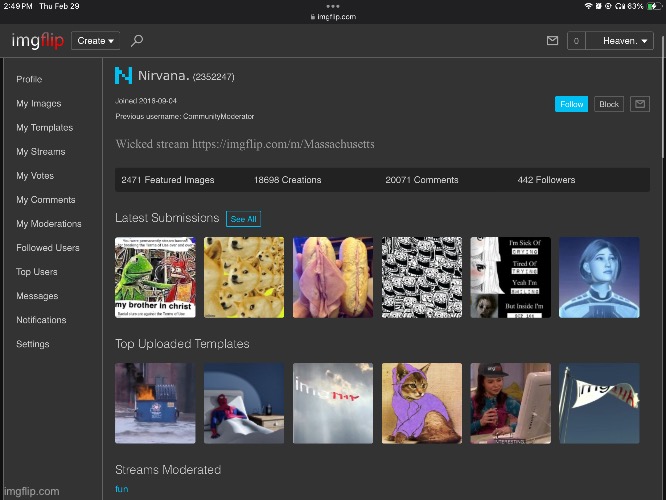This screenshot has width=666, height=500.
Task: Click the Nirvana user avatar icon
Action: point(123,75)
